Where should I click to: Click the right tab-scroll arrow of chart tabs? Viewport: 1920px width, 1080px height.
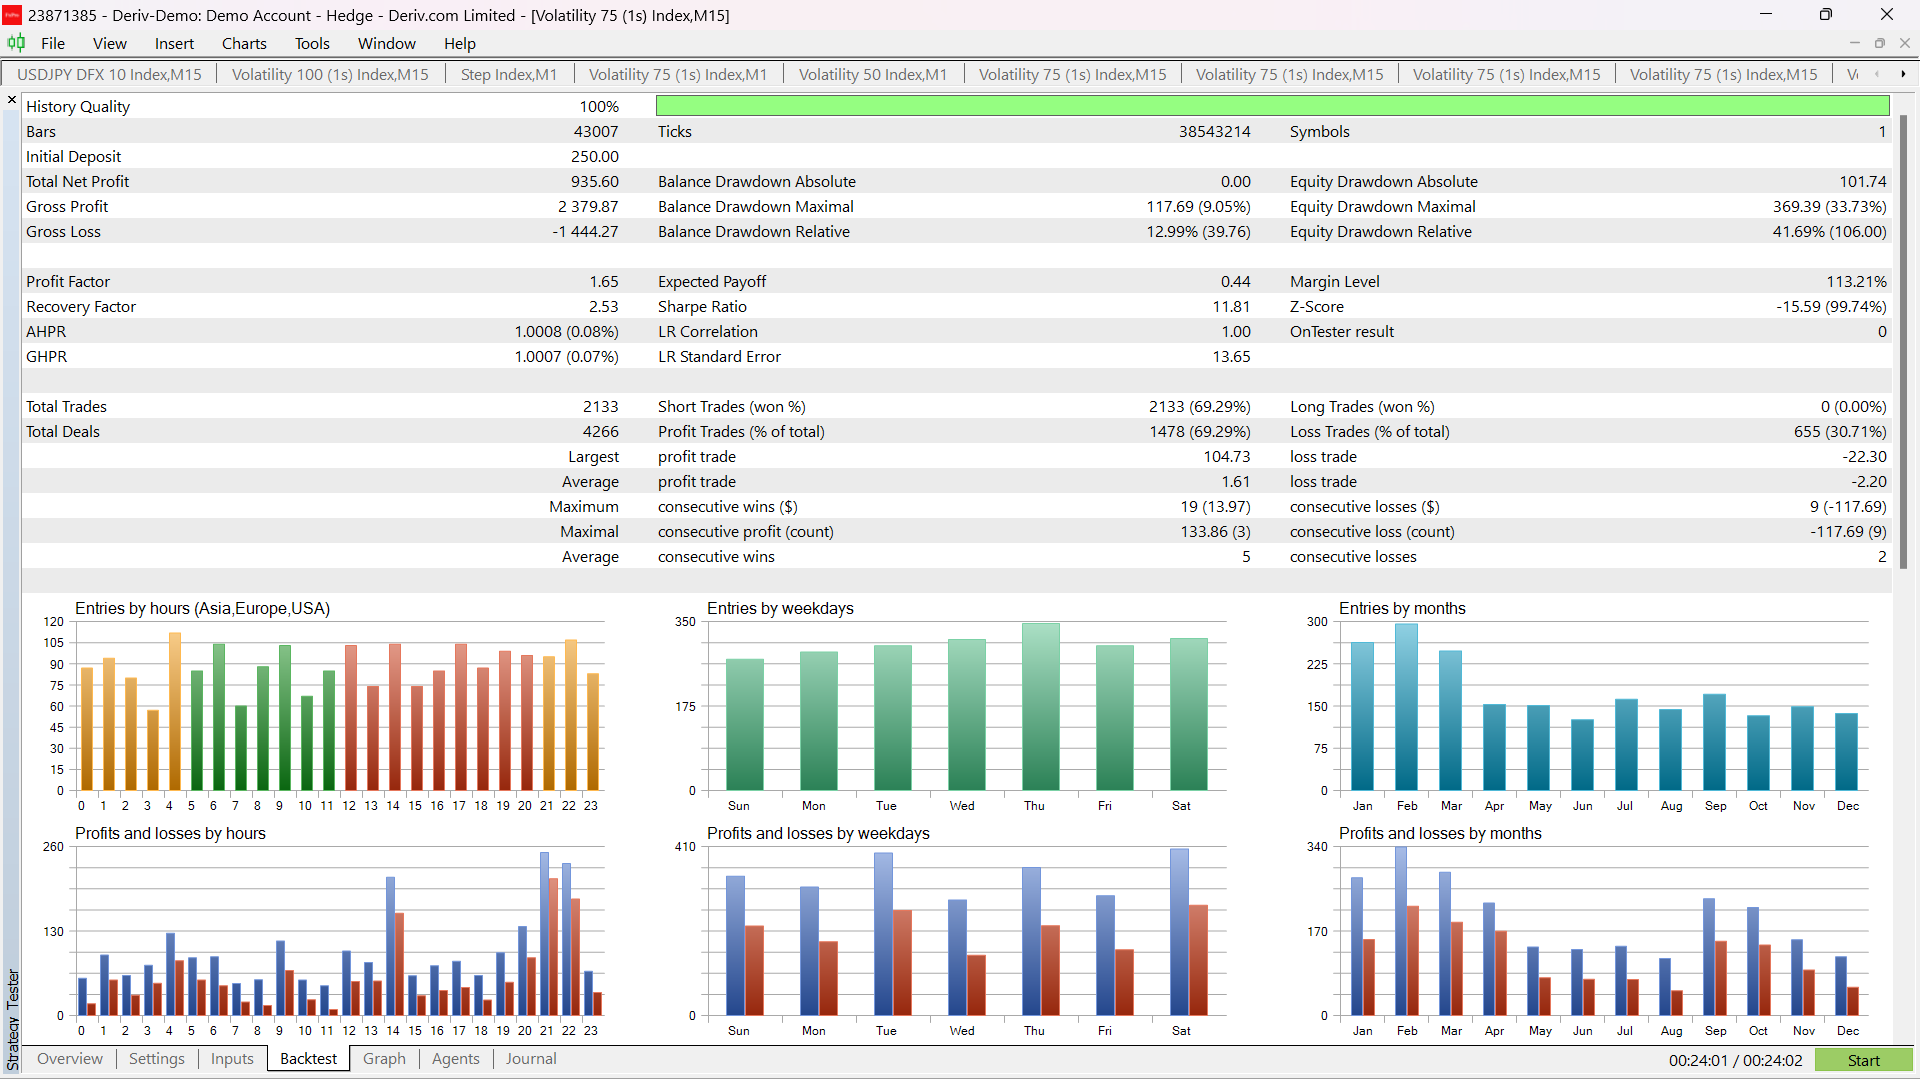(1902, 74)
